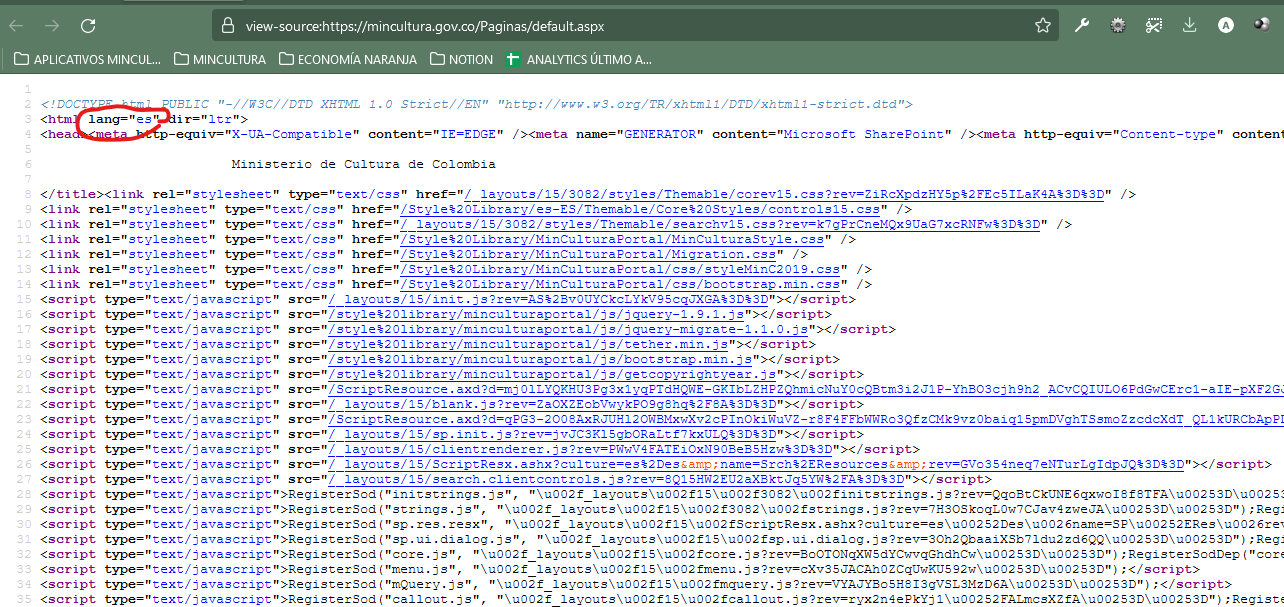
Task: Focus the address bar with view-source URL
Action: [635, 25]
